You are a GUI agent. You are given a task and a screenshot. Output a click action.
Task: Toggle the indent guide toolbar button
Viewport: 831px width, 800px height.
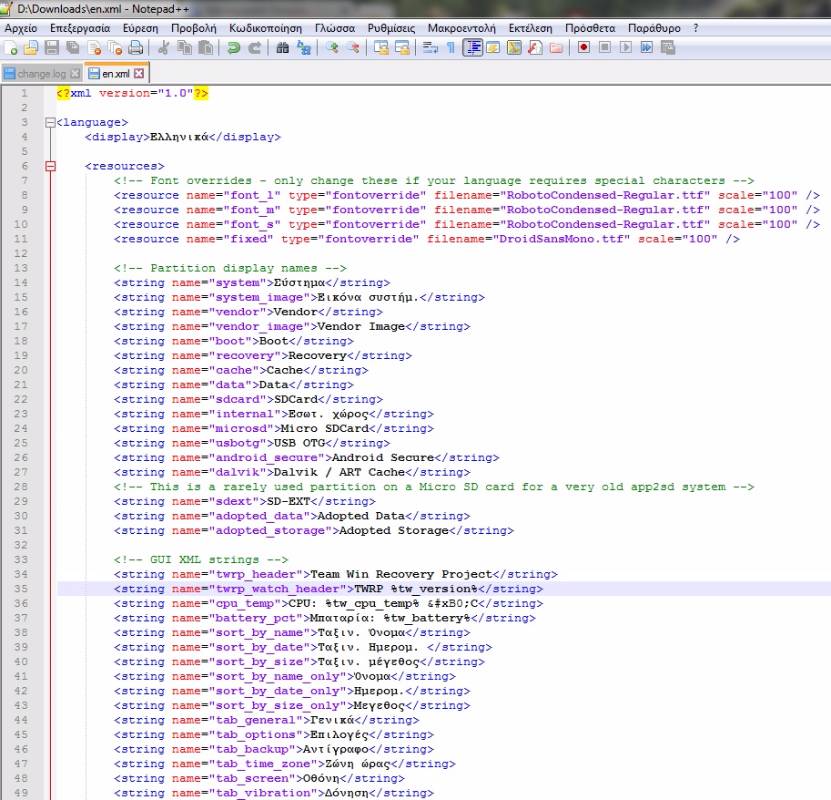click(x=472, y=48)
